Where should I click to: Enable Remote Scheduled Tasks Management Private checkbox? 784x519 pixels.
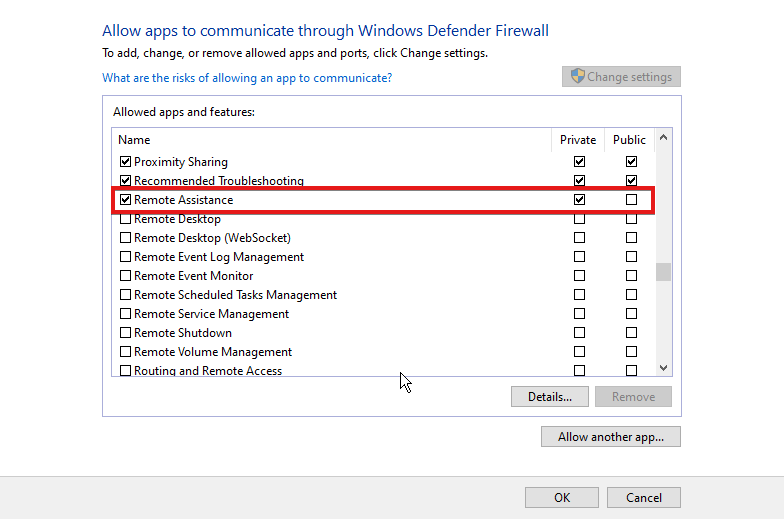(580, 294)
